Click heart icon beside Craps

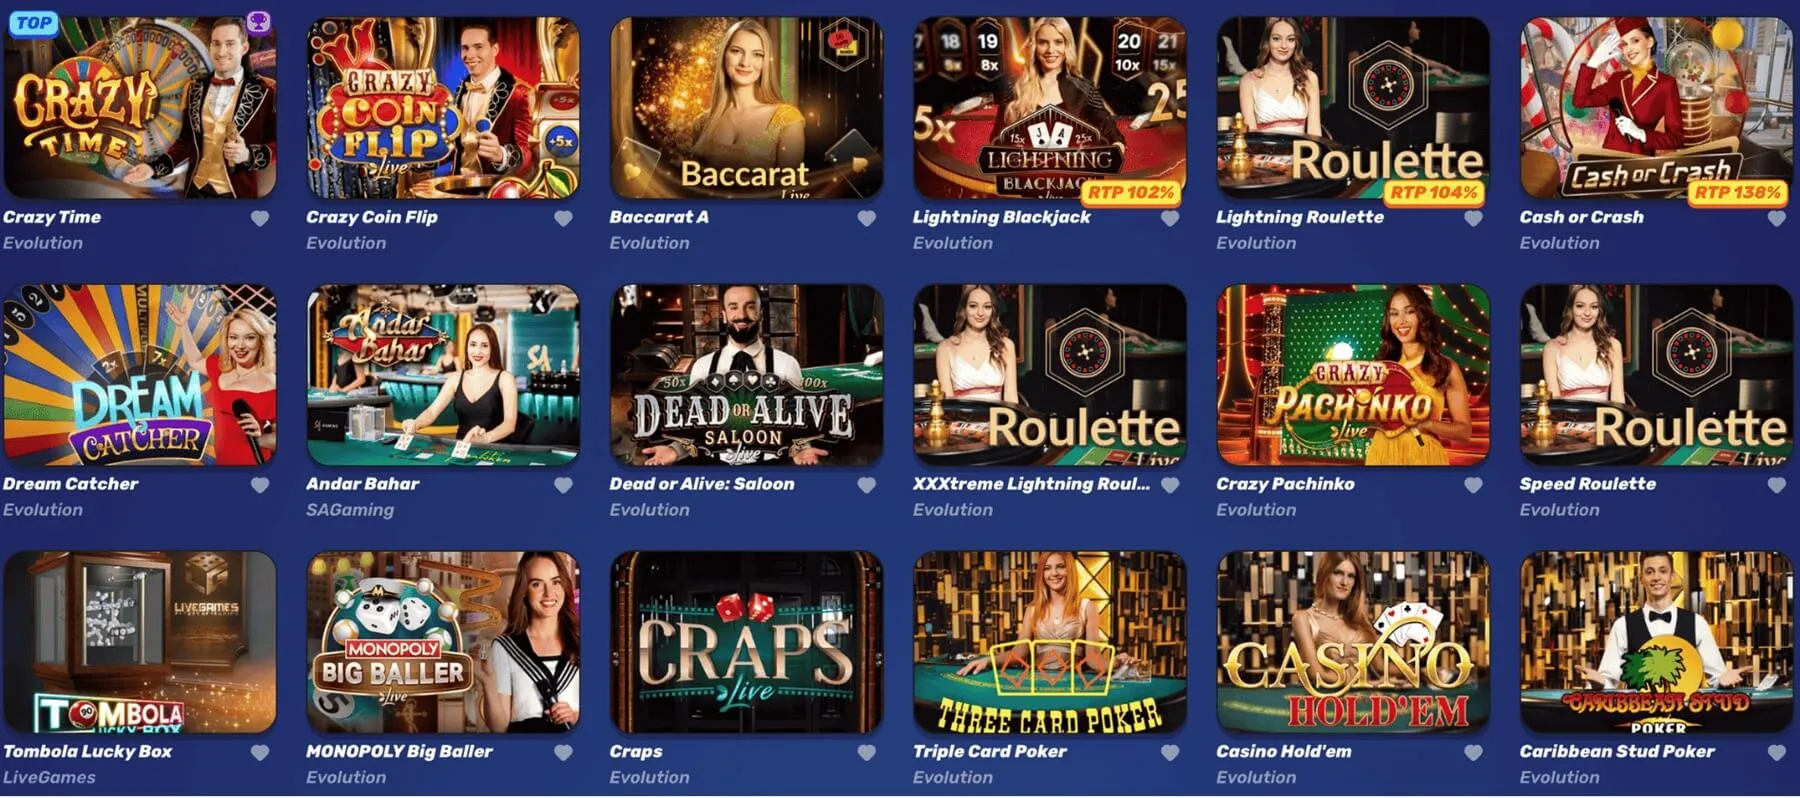[867, 752]
